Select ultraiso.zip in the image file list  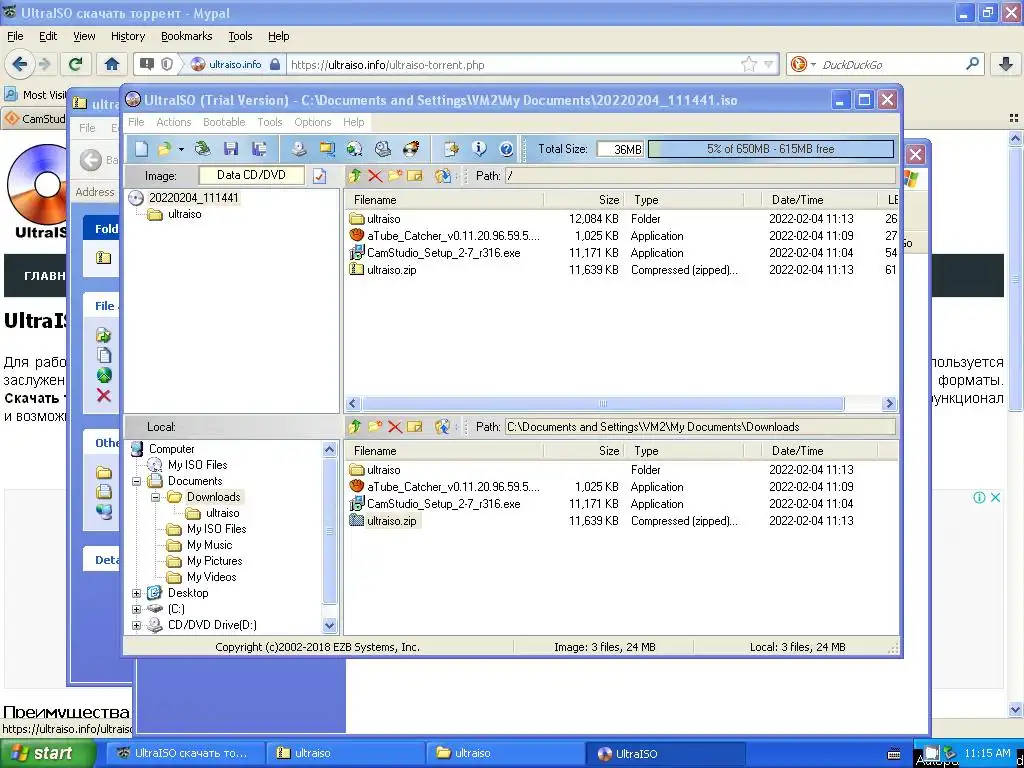point(391,270)
